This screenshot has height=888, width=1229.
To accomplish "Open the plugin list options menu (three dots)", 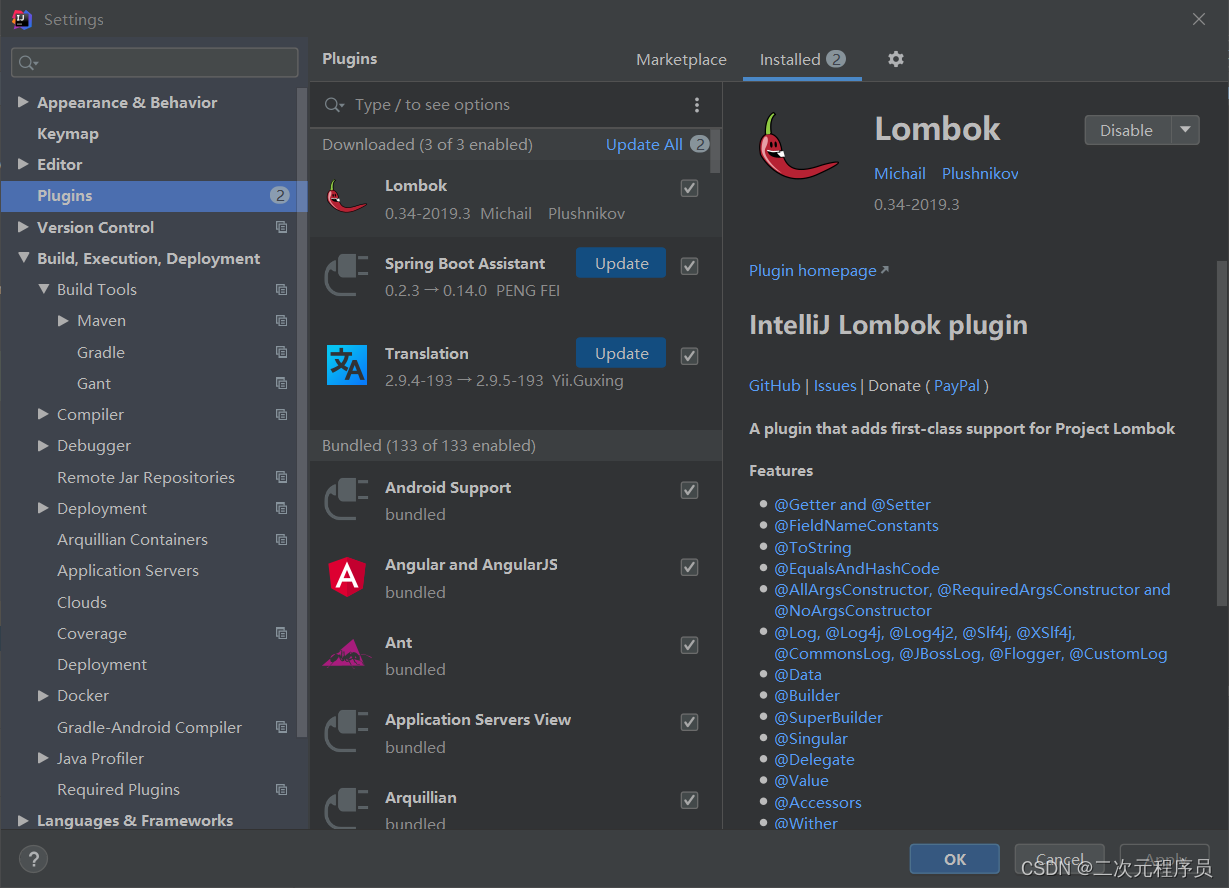I will [697, 105].
